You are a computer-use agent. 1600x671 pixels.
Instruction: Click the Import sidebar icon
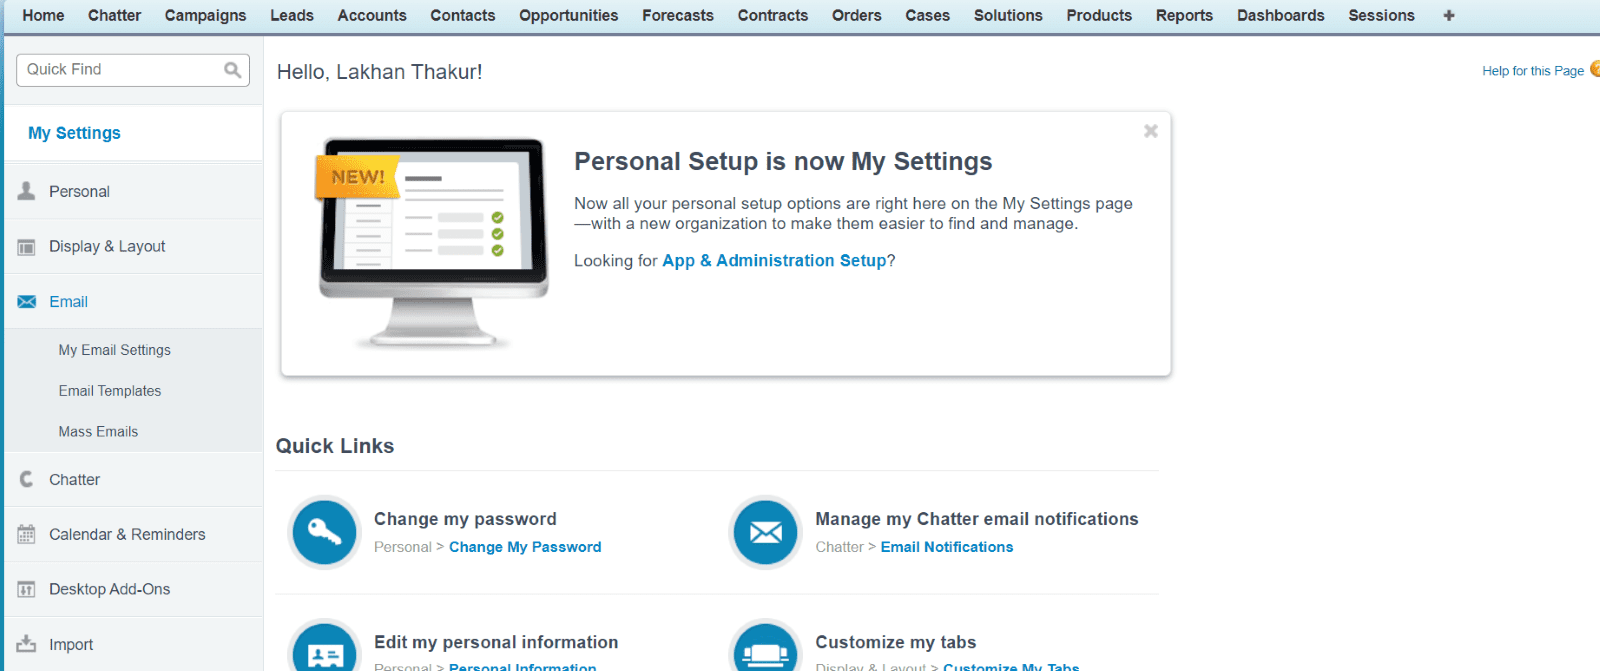point(27,645)
